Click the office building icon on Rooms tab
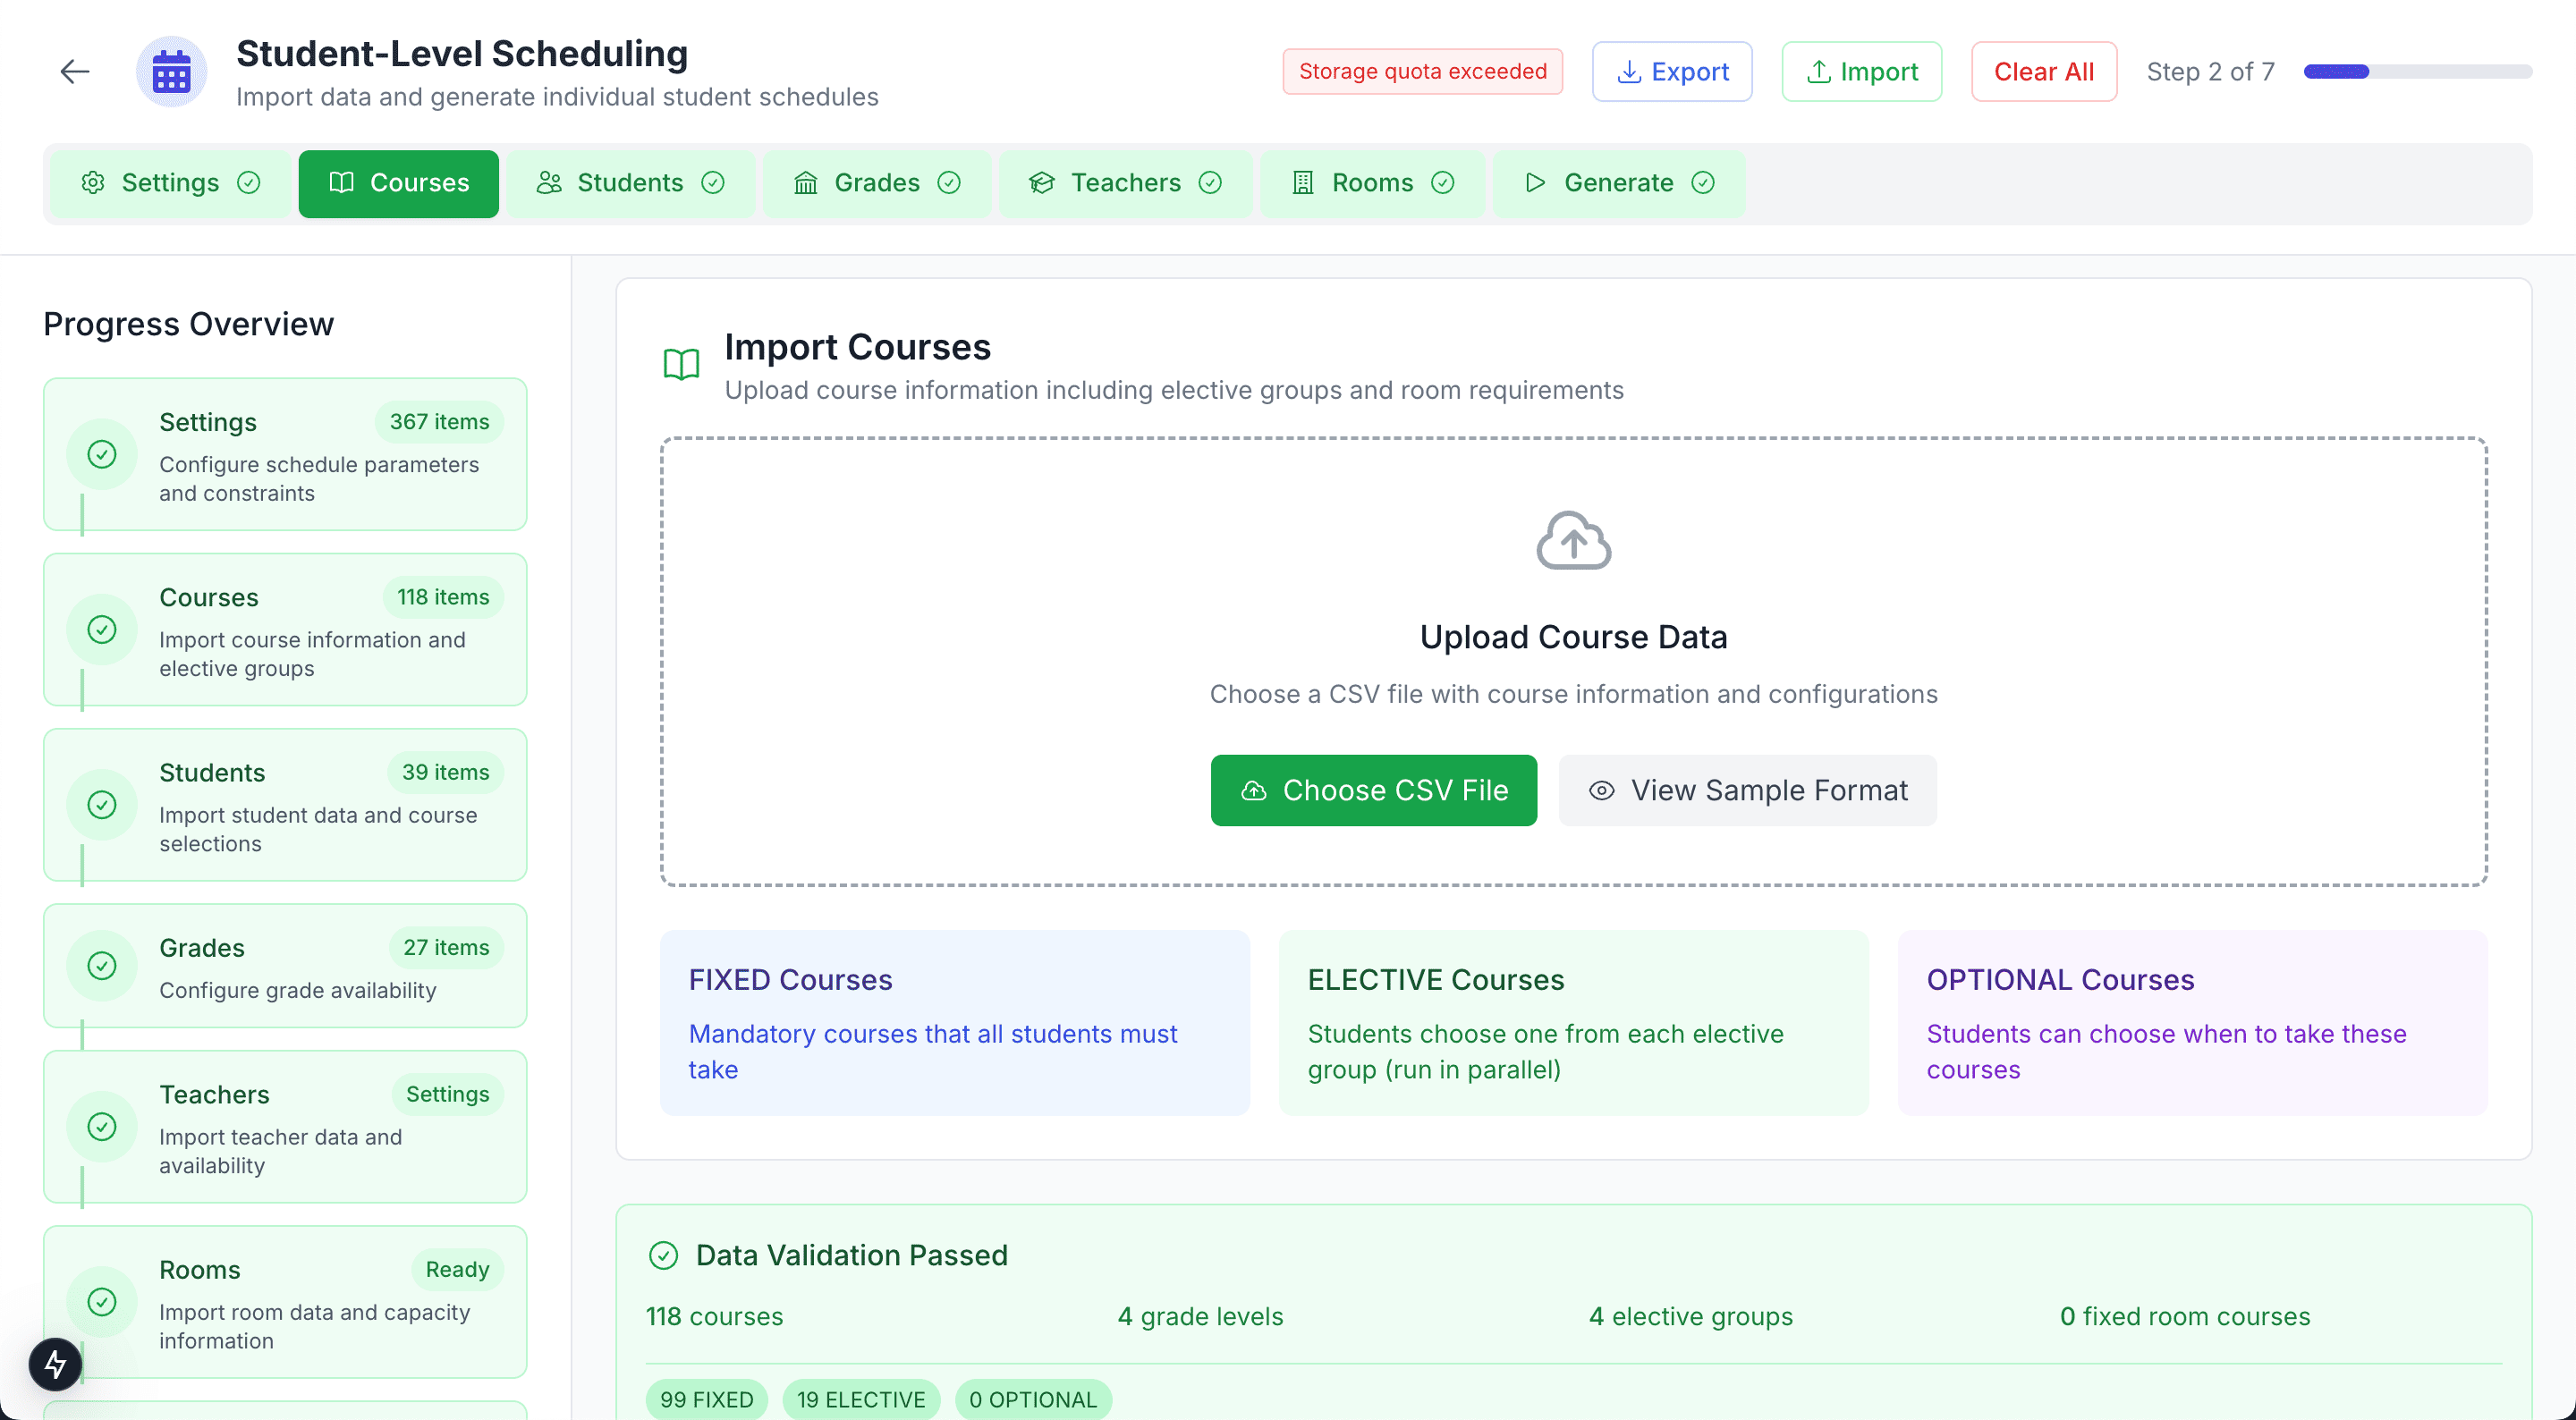 click(x=1303, y=183)
